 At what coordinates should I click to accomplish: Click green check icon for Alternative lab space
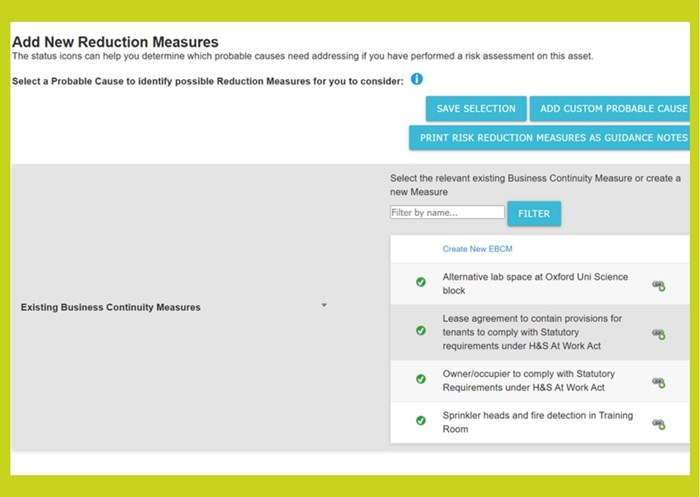point(421,282)
